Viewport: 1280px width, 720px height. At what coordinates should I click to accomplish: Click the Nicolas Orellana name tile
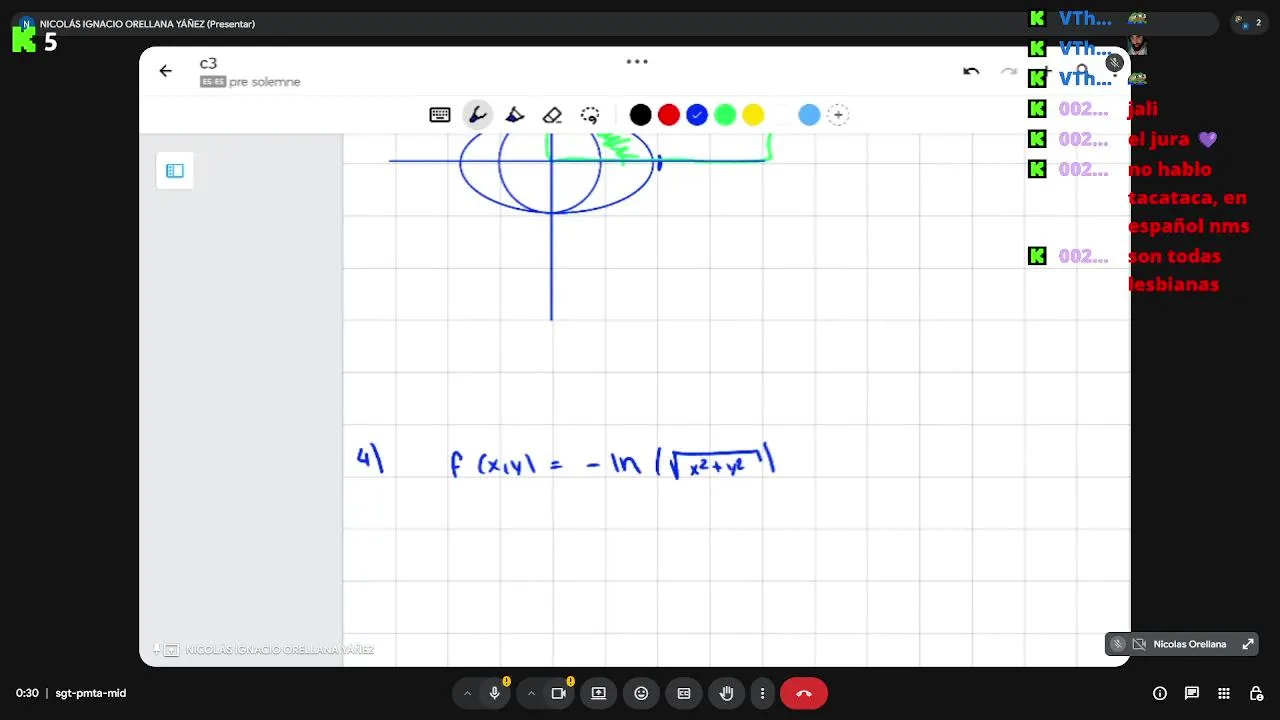click(x=1181, y=644)
